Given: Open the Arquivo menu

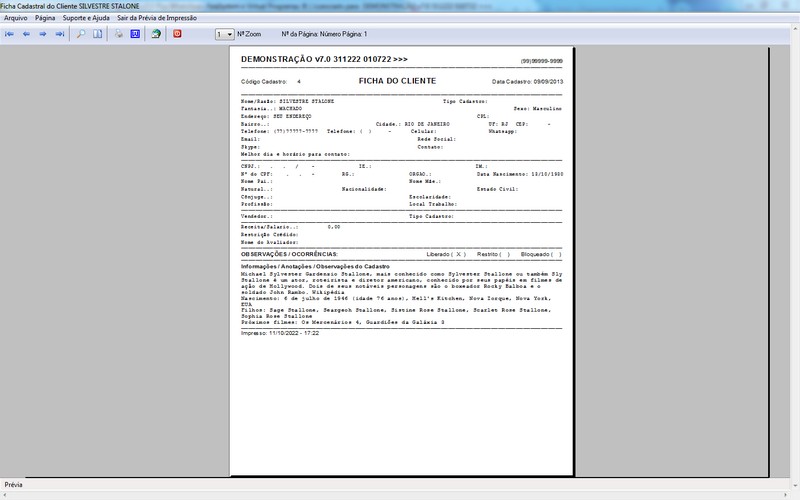Looking at the screenshot, I should (15, 18).
